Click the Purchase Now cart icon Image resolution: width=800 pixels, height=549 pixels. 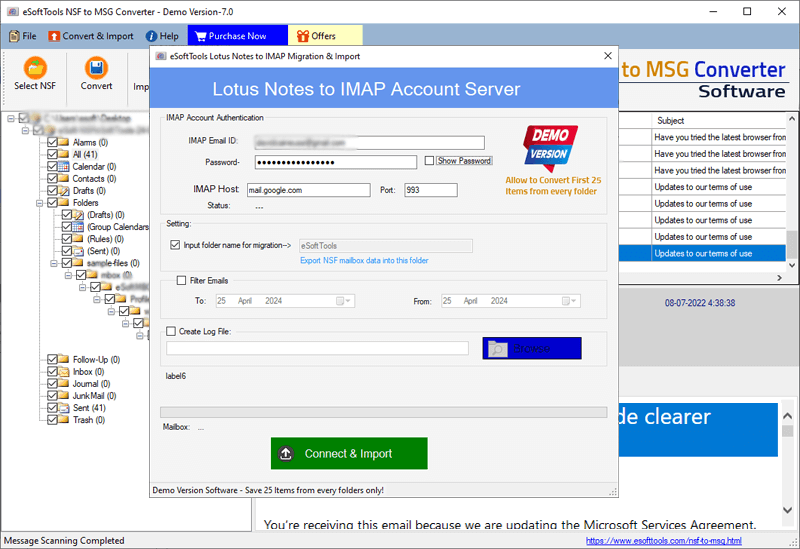(x=196, y=36)
